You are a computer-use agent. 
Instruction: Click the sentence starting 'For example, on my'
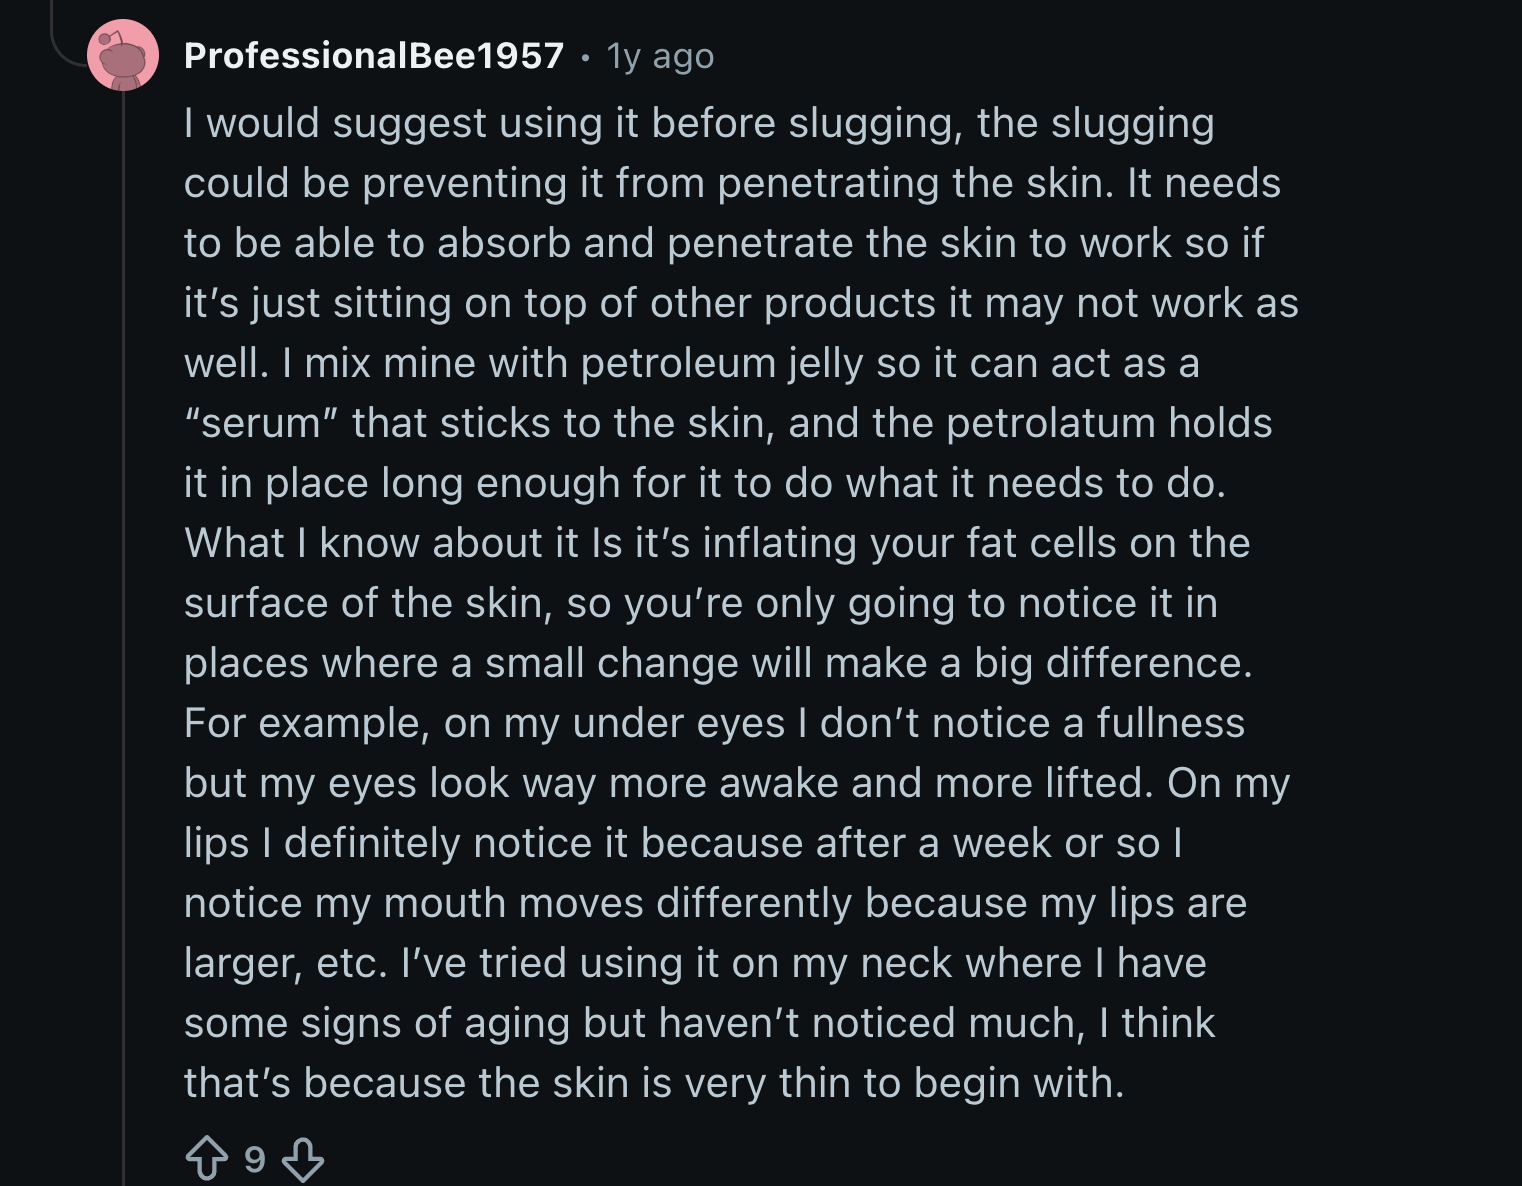pyautogui.click(x=374, y=723)
